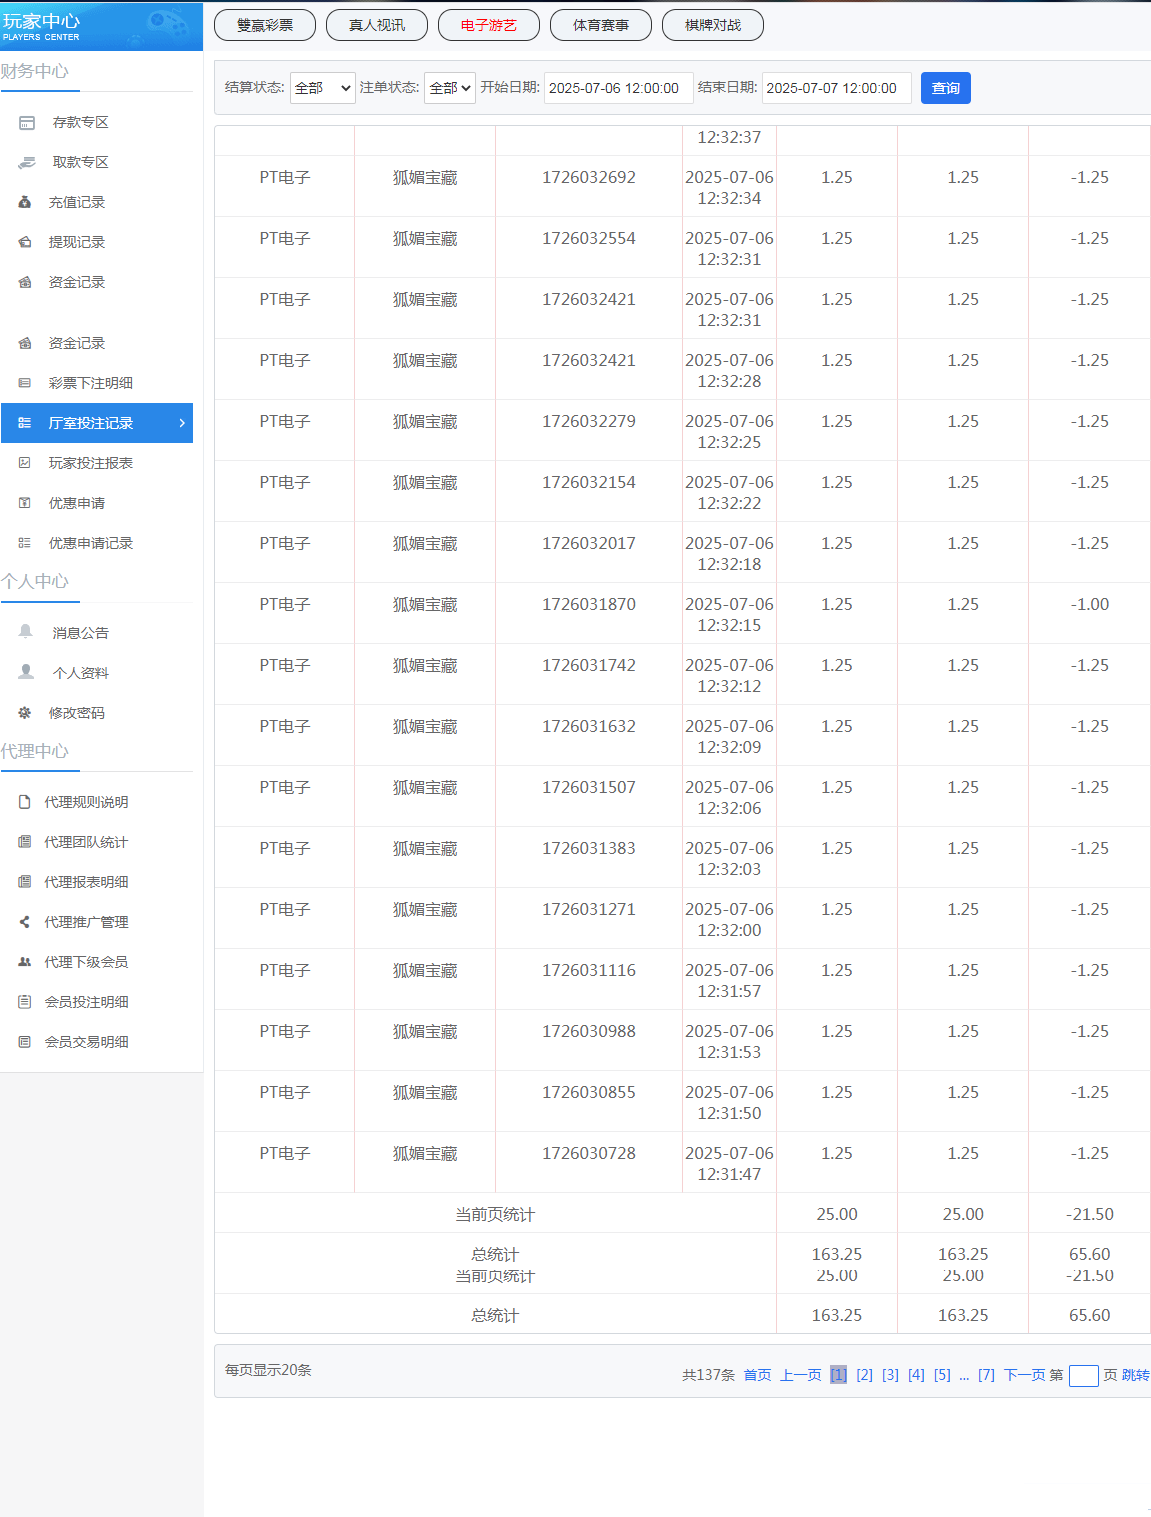Open the 注单状态 dropdown

point(449,88)
